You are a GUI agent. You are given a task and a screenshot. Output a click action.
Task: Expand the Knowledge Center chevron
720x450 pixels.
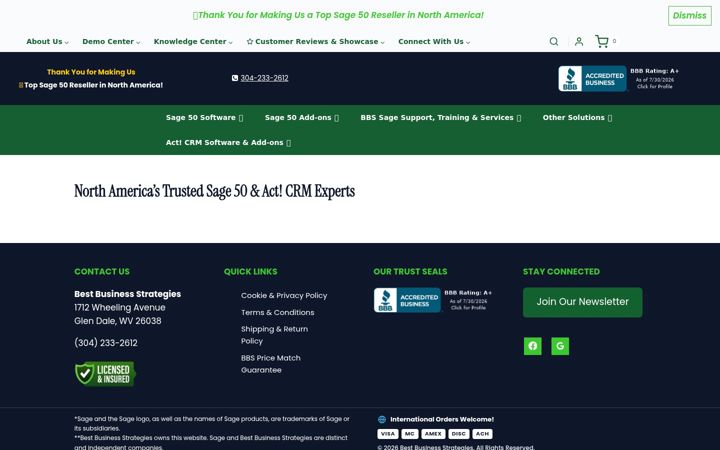[231, 42]
